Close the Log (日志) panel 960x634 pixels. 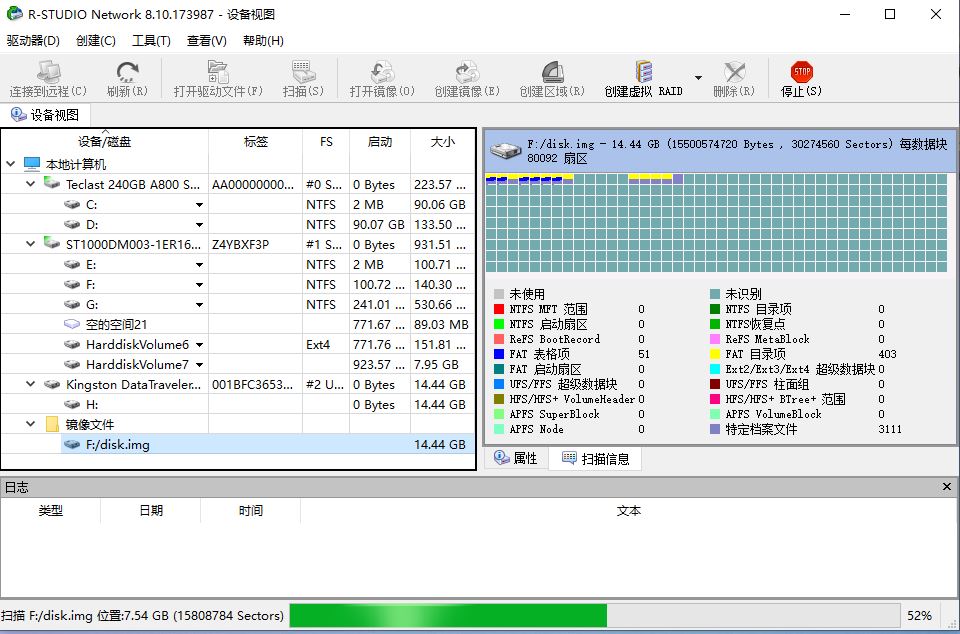947,487
